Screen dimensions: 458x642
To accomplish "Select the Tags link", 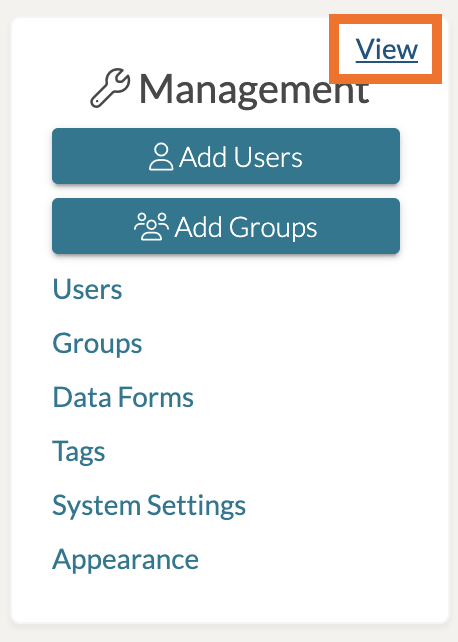I will pyautogui.click(x=79, y=452).
